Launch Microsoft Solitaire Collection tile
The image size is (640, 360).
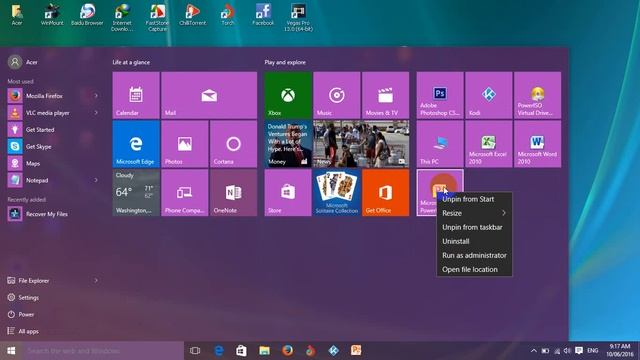click(x=336, y=193)
